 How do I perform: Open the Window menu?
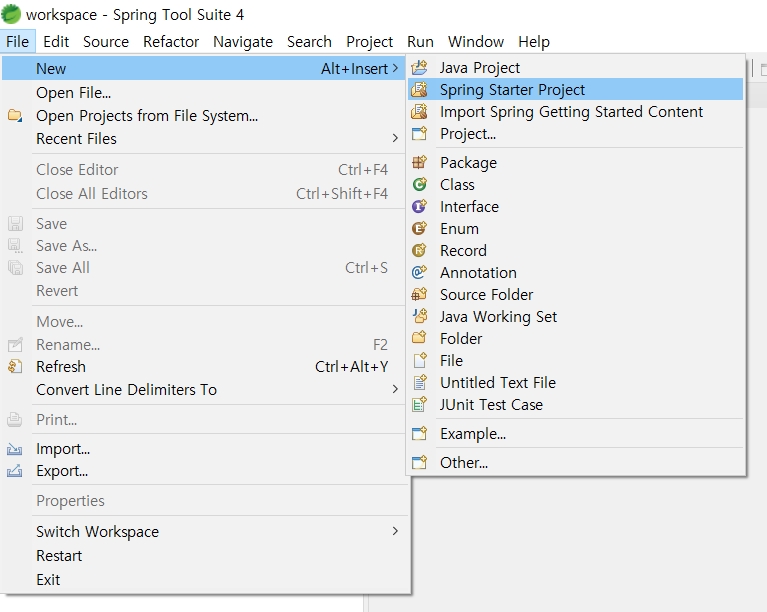tap(476, 42)
